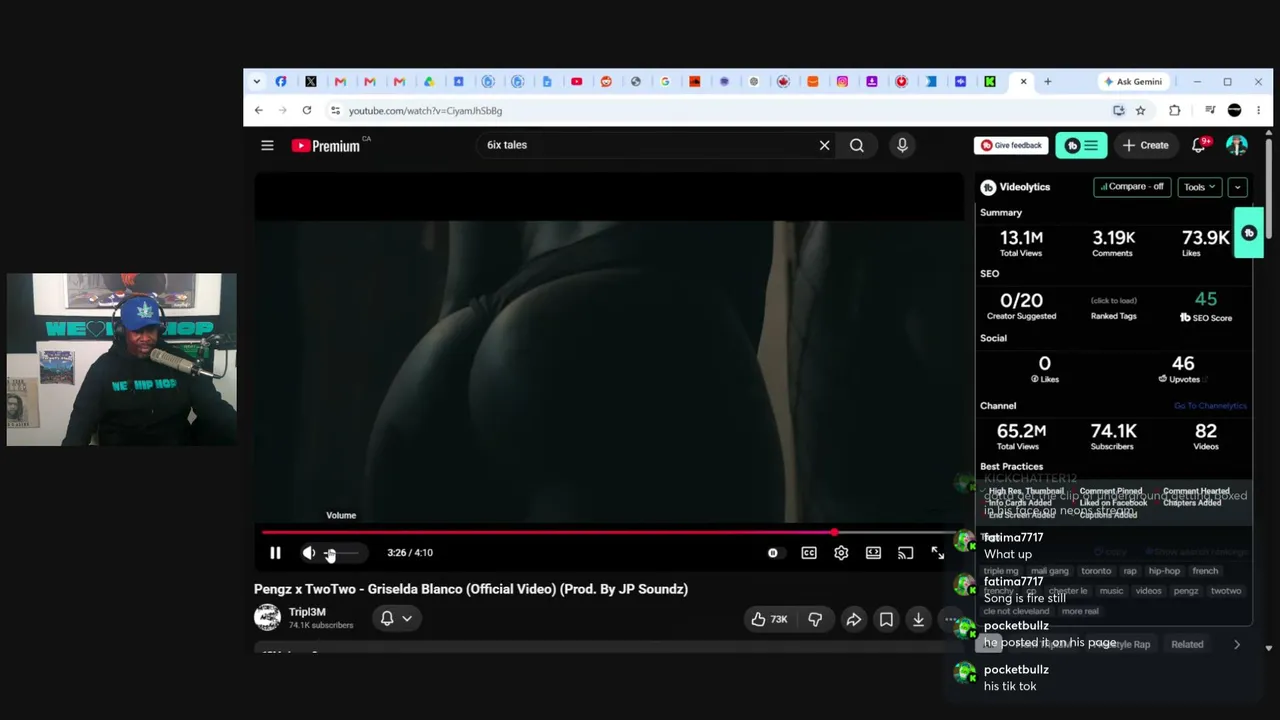This screenshot has height=720, width=1280.
Task: Start voice search with microphone
Action: (902, 145)
